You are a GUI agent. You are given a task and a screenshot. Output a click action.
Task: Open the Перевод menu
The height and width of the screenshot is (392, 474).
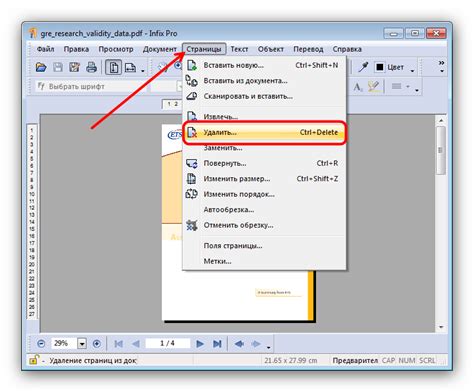pos(308,49)
